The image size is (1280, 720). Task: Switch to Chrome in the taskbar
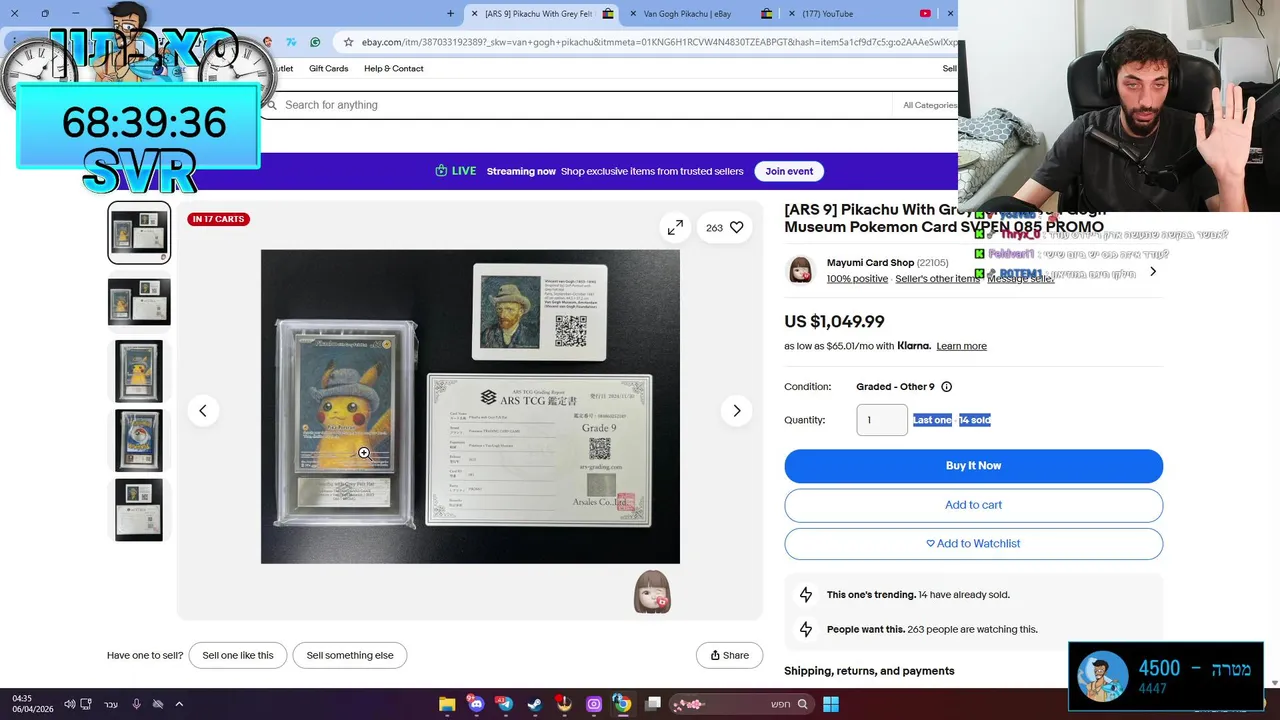coord(622,704)
